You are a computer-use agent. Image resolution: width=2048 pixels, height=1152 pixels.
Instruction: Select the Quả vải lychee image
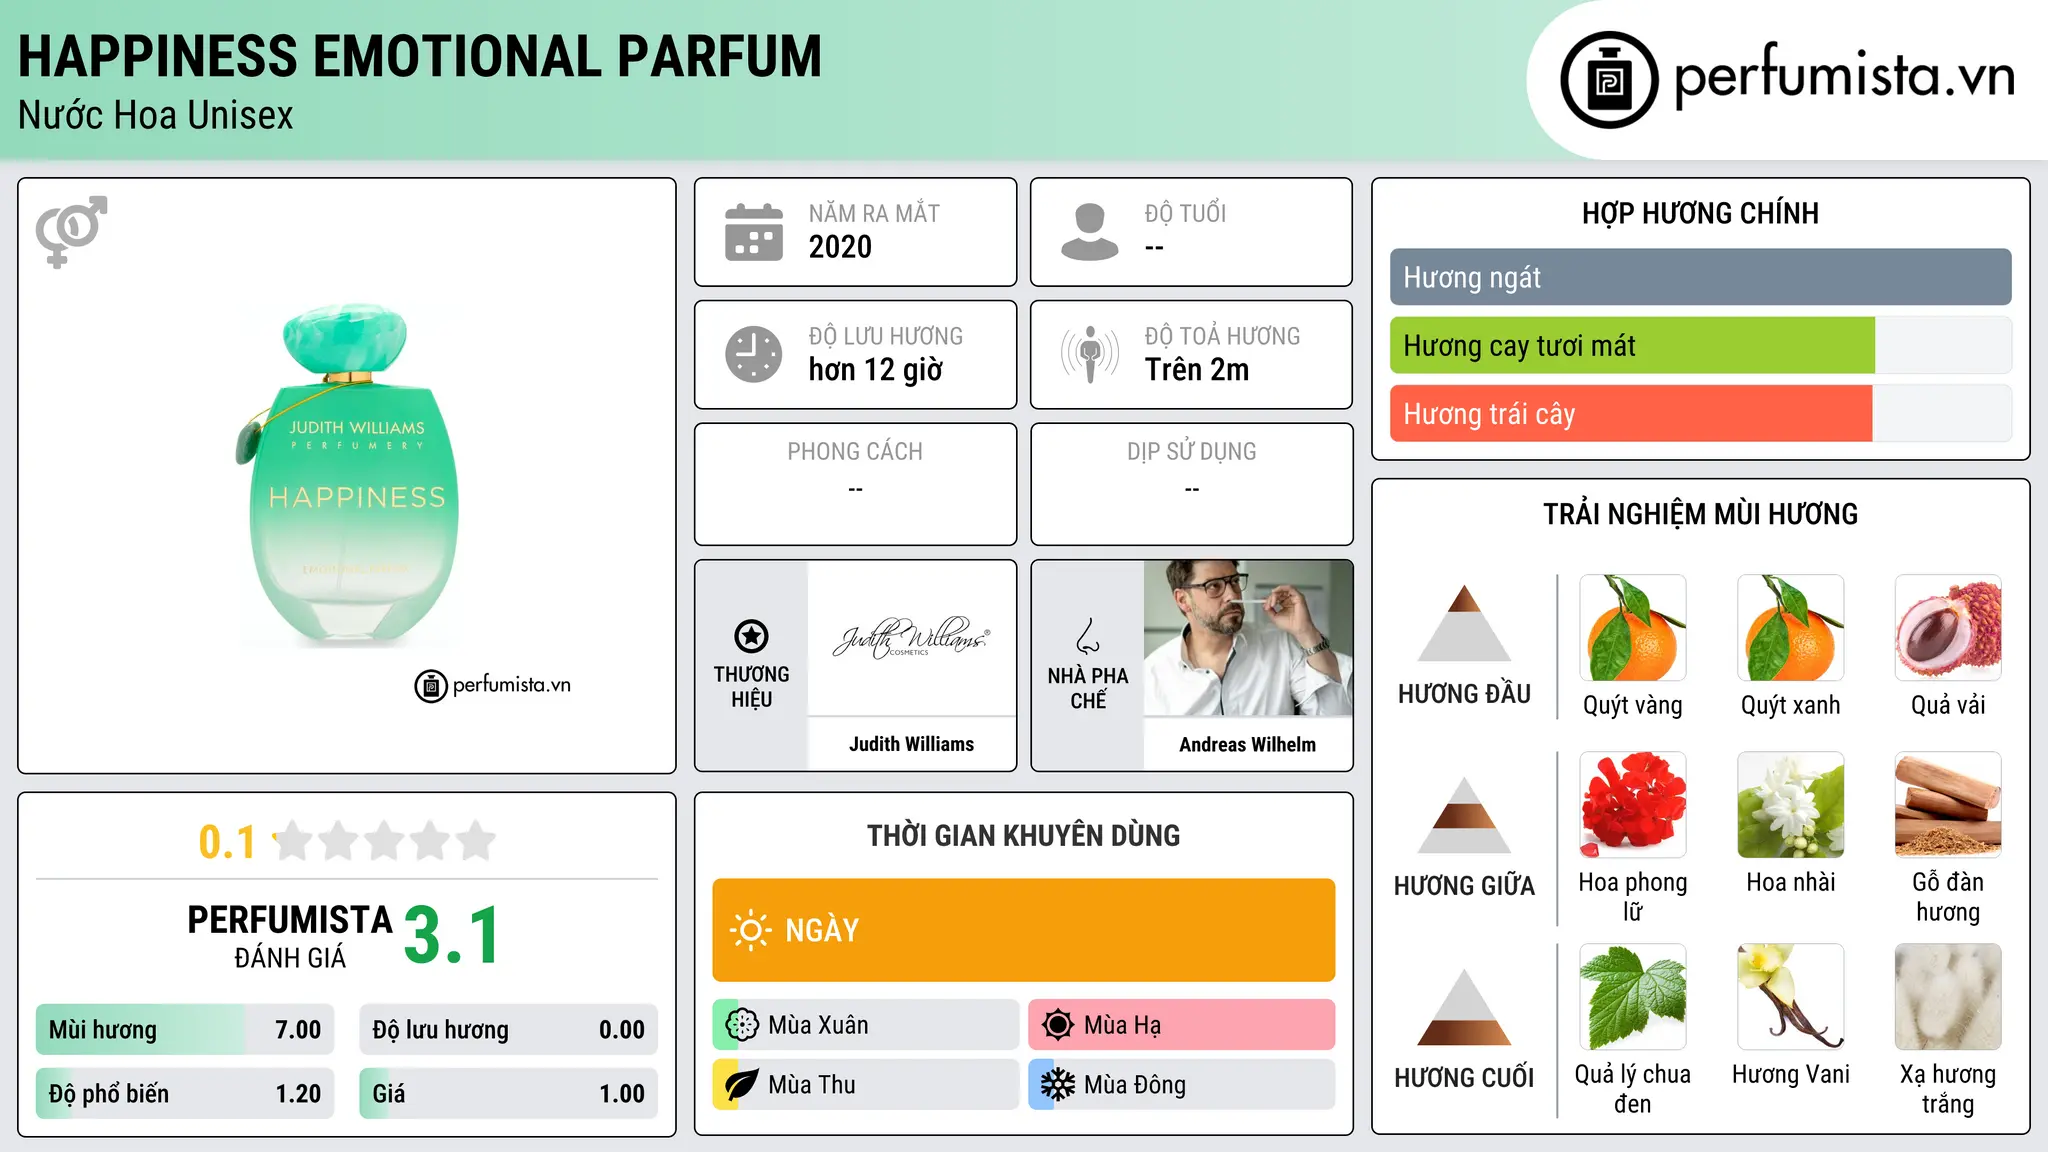point(1948,628)
